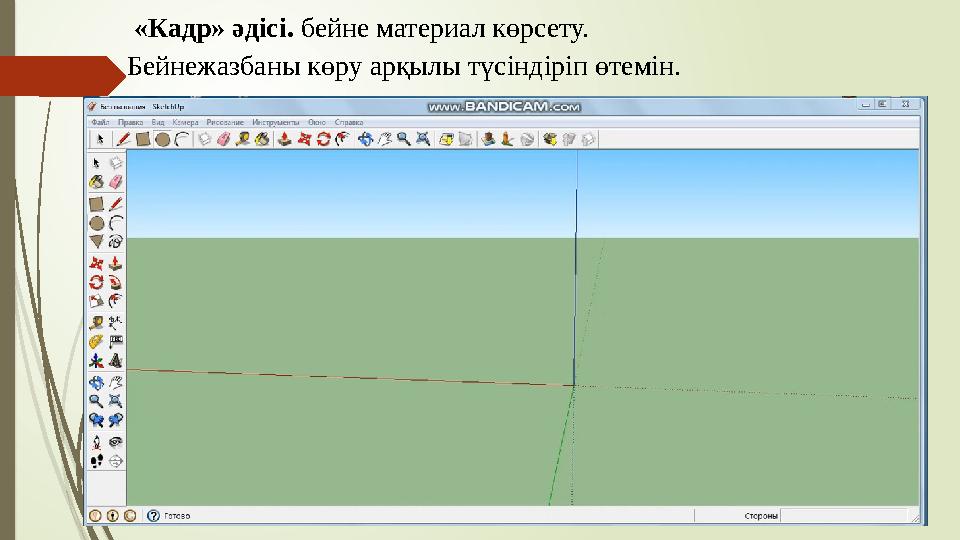Select the Axes tool in the left palette
The width and height of the screenshot is (960, 540).
[96, 361]
